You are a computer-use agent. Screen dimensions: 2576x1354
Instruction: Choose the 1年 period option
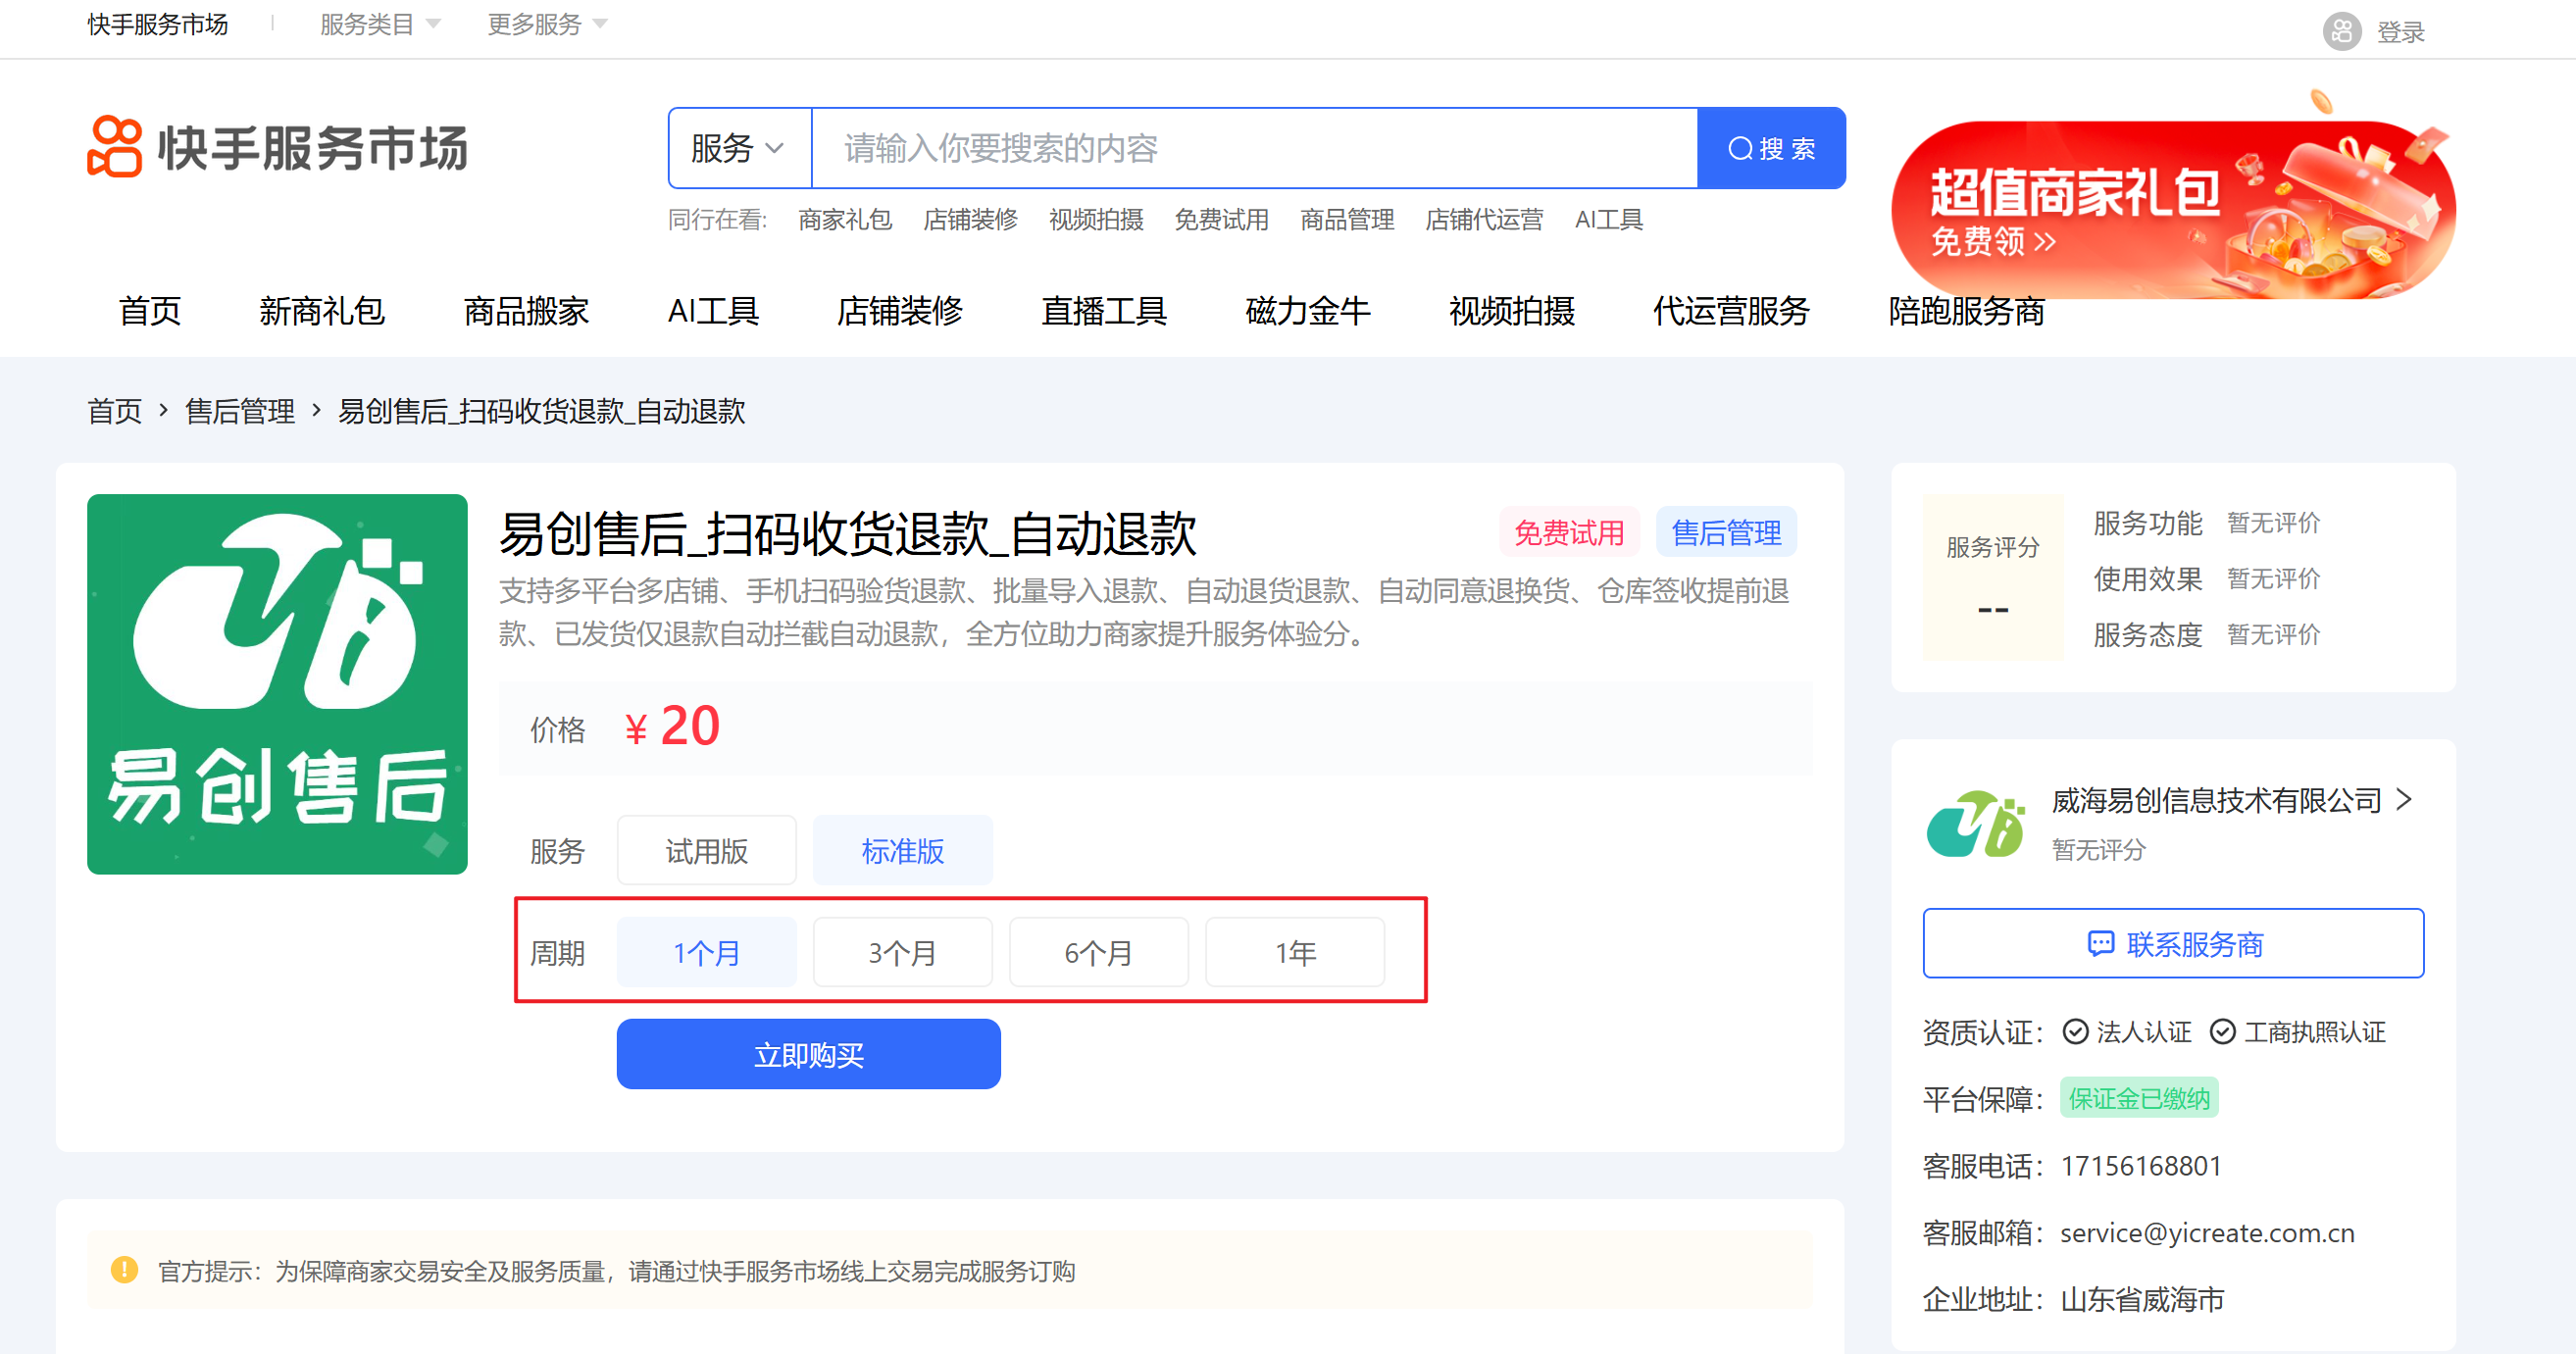tap(1294, 953)
